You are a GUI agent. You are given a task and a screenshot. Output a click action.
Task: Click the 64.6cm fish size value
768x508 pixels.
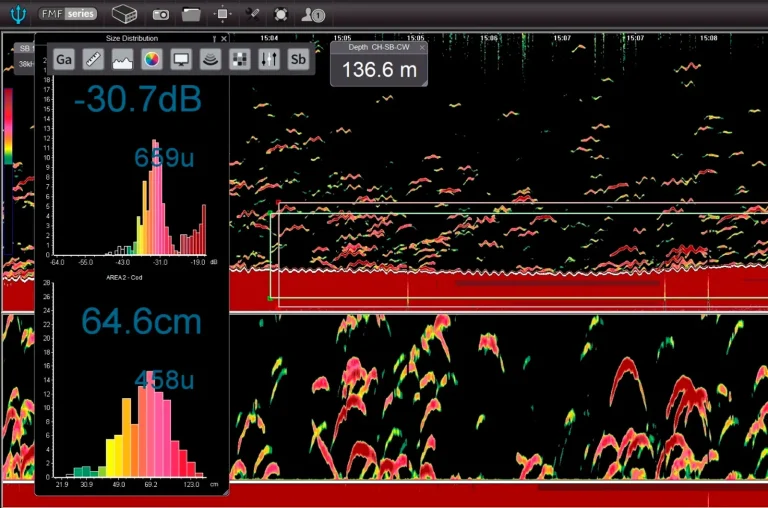[142, 321]
